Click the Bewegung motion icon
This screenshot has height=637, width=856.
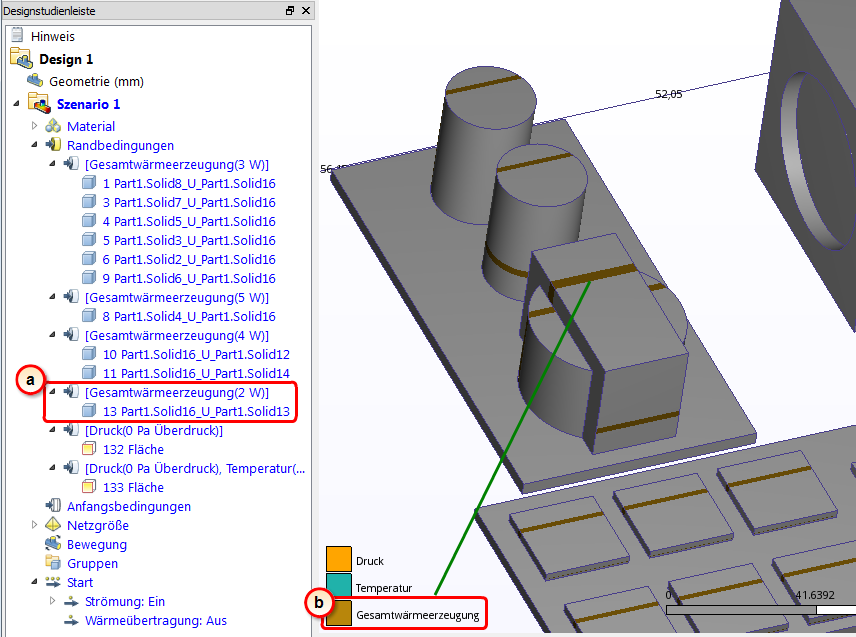point(53,544)
